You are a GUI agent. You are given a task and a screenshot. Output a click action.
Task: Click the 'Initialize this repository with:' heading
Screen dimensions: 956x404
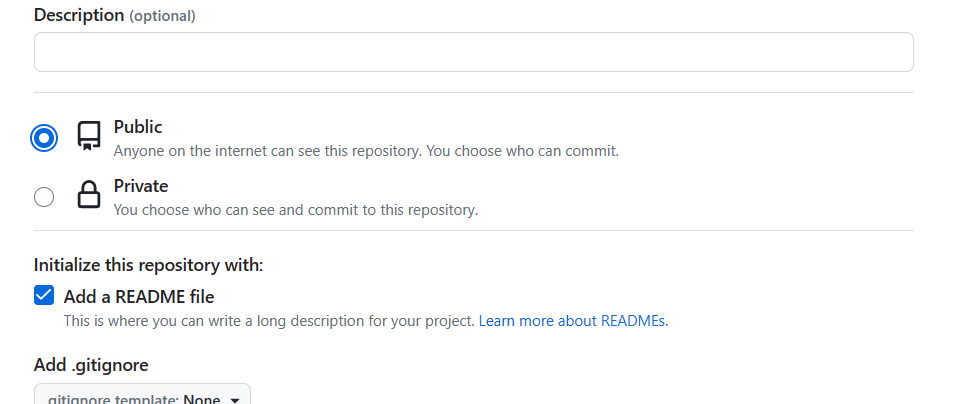(x=149, y=265)
